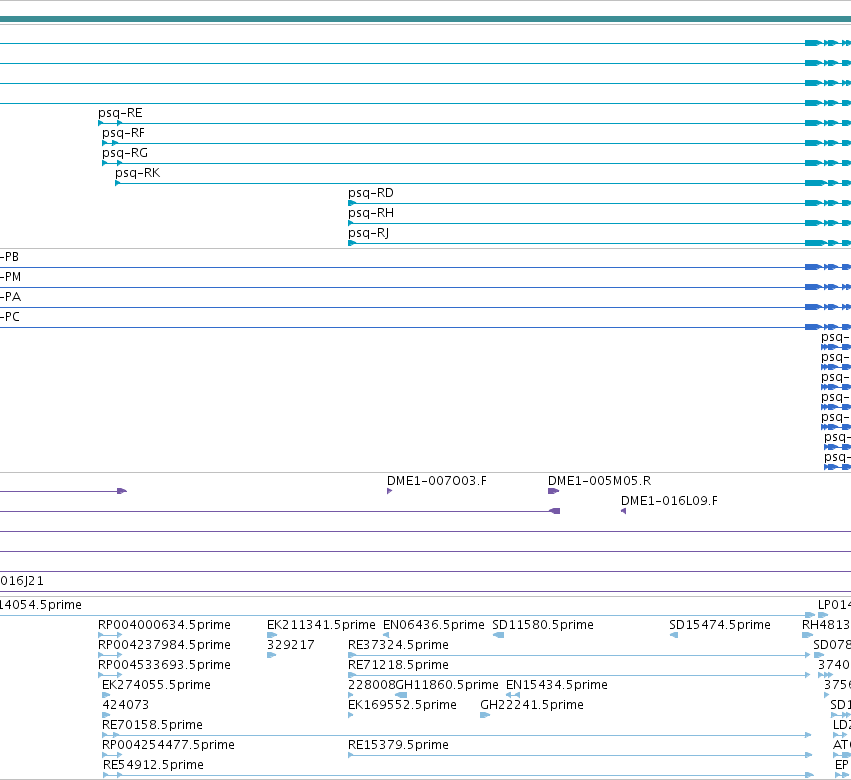This screenshot has height=780, width=851.
Task: Select the RE15379.5prime EST
Action: pos(398,745)
